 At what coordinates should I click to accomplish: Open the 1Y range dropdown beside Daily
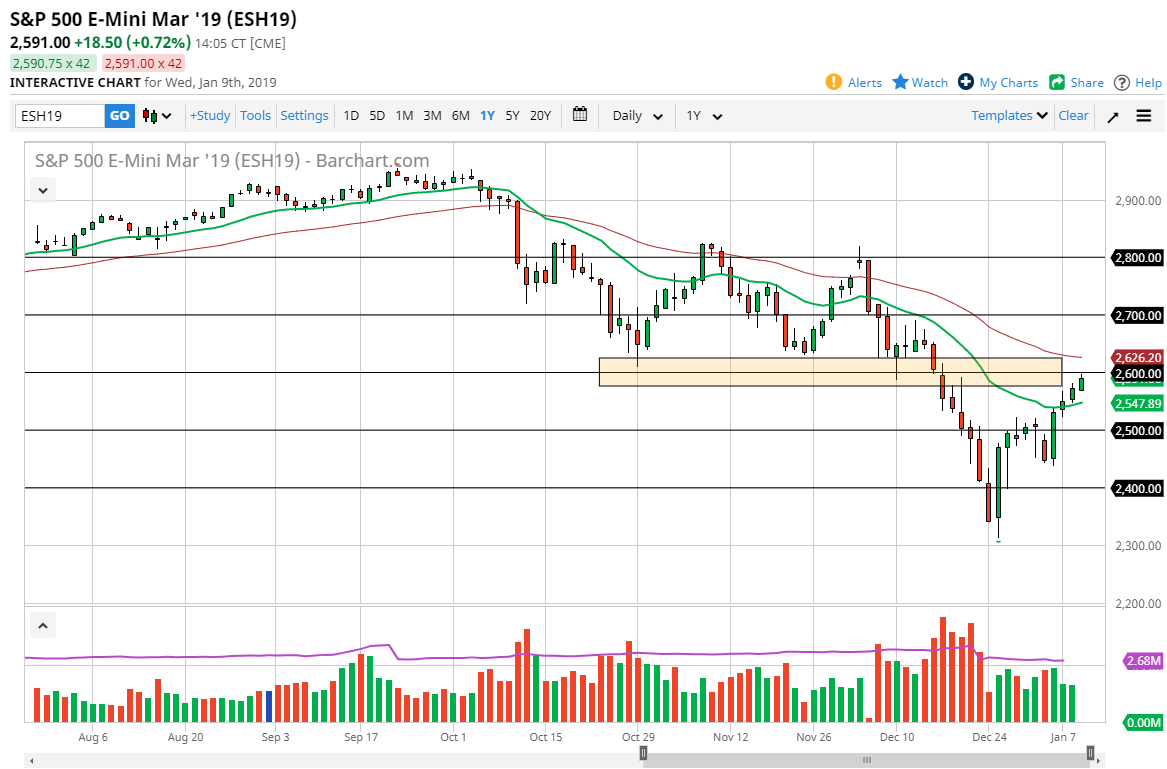[703, 115]
